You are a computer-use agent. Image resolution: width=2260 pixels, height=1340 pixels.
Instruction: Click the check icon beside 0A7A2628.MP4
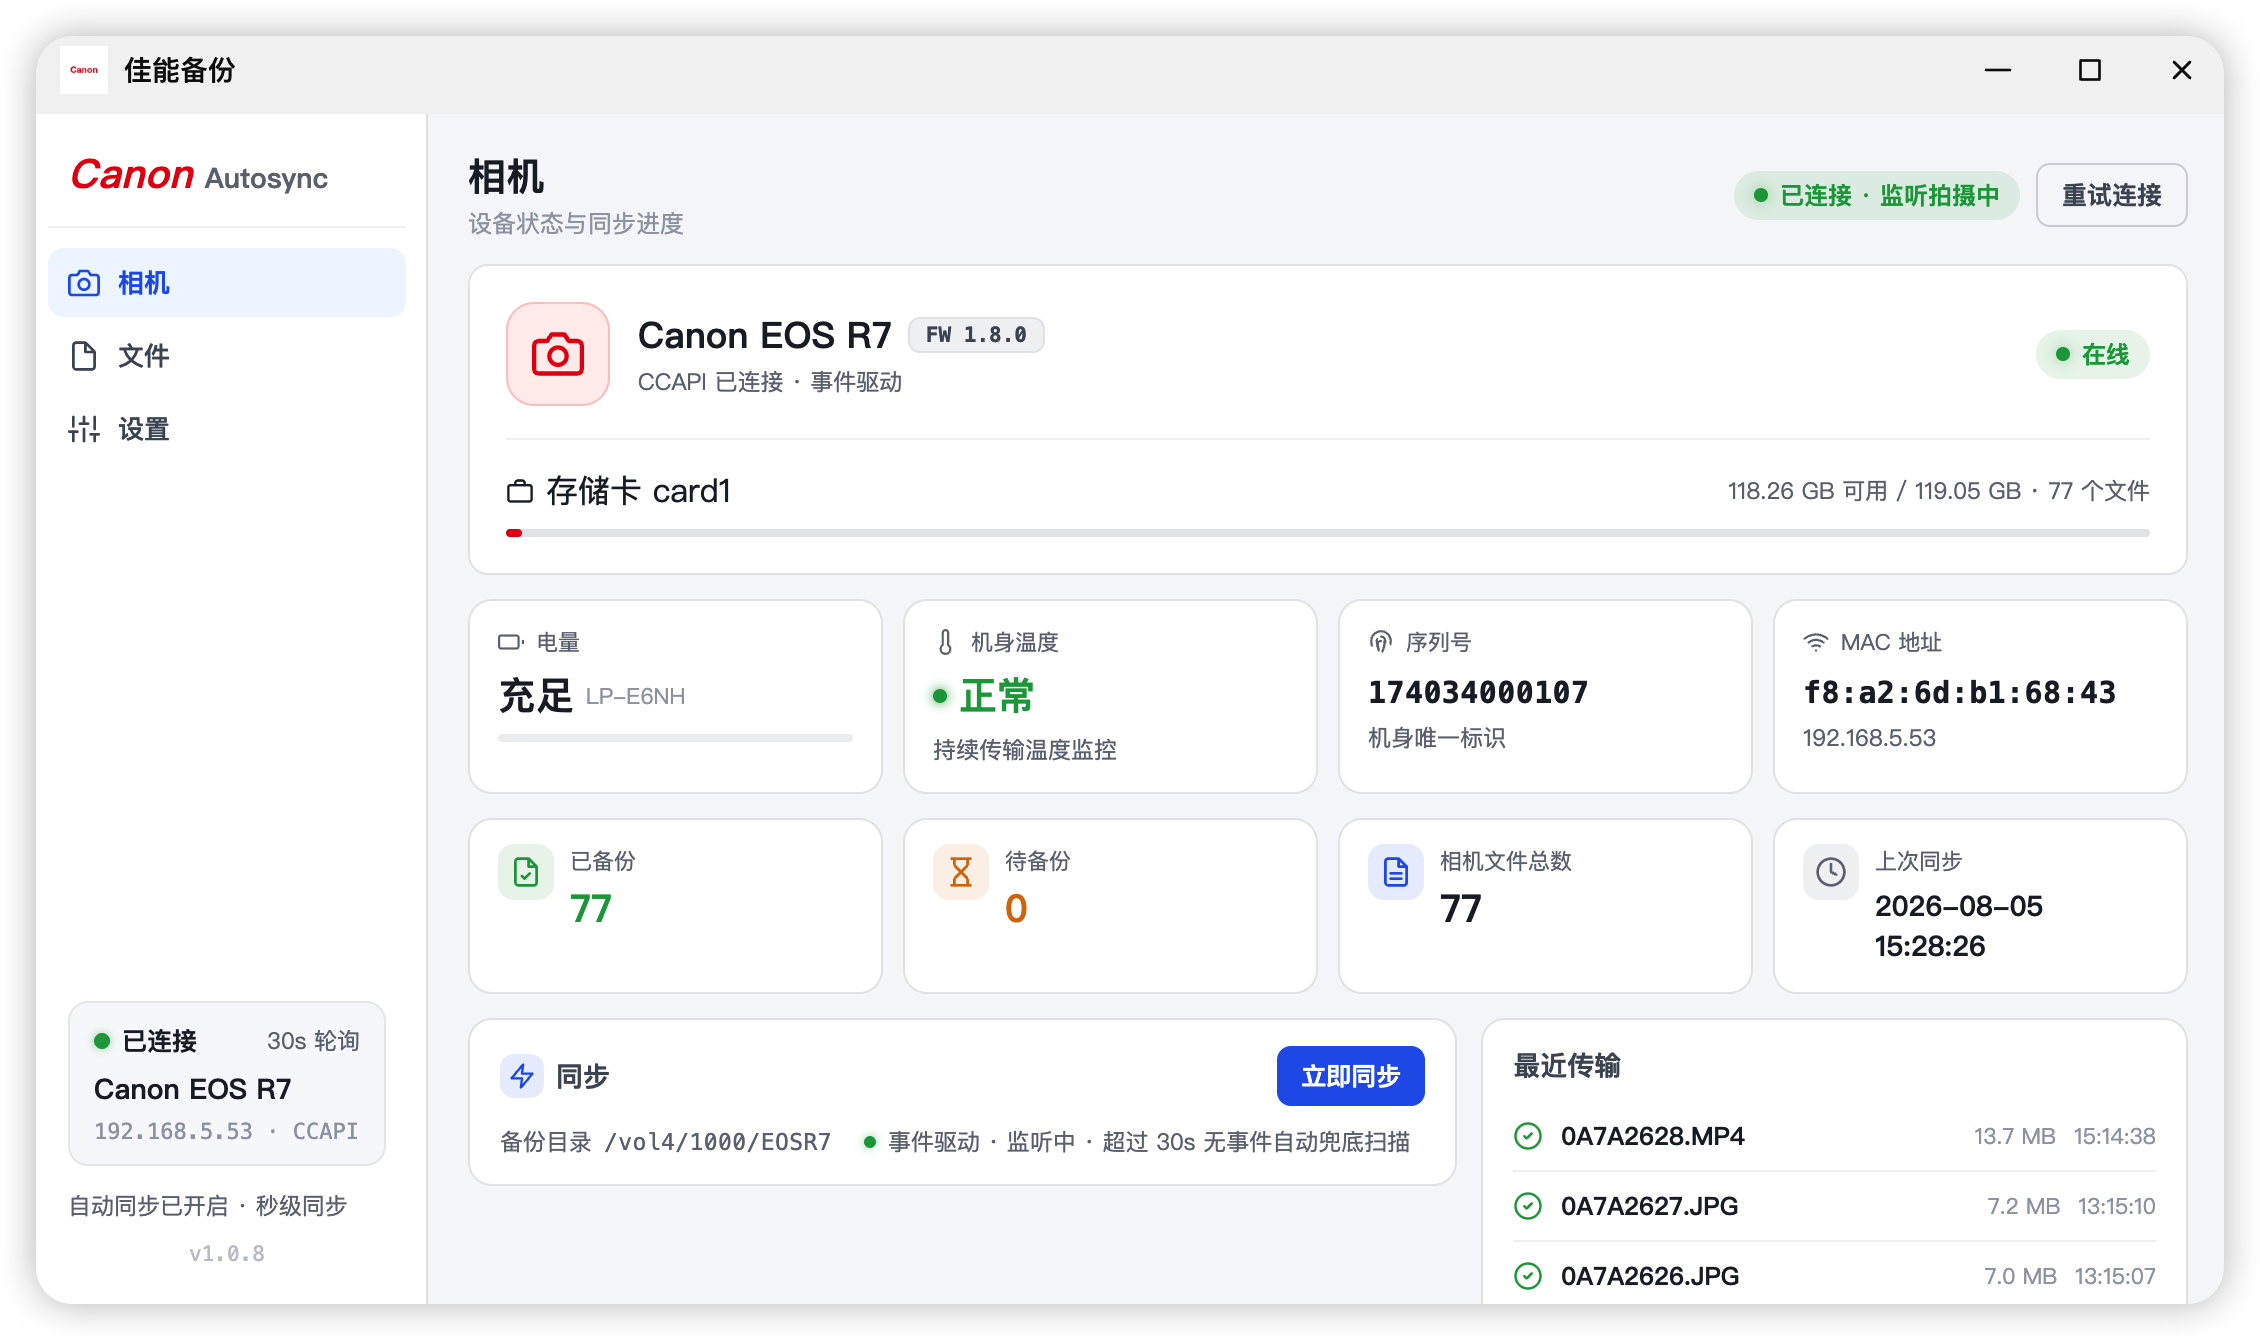[x=1528, y=1136]
